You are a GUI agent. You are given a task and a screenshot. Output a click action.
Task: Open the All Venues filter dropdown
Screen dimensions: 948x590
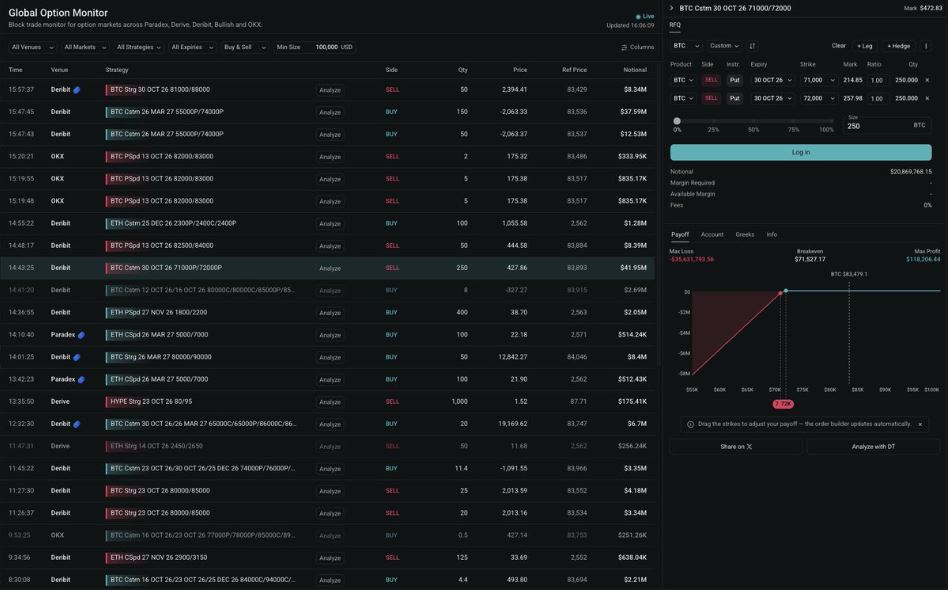pos(33,47)
